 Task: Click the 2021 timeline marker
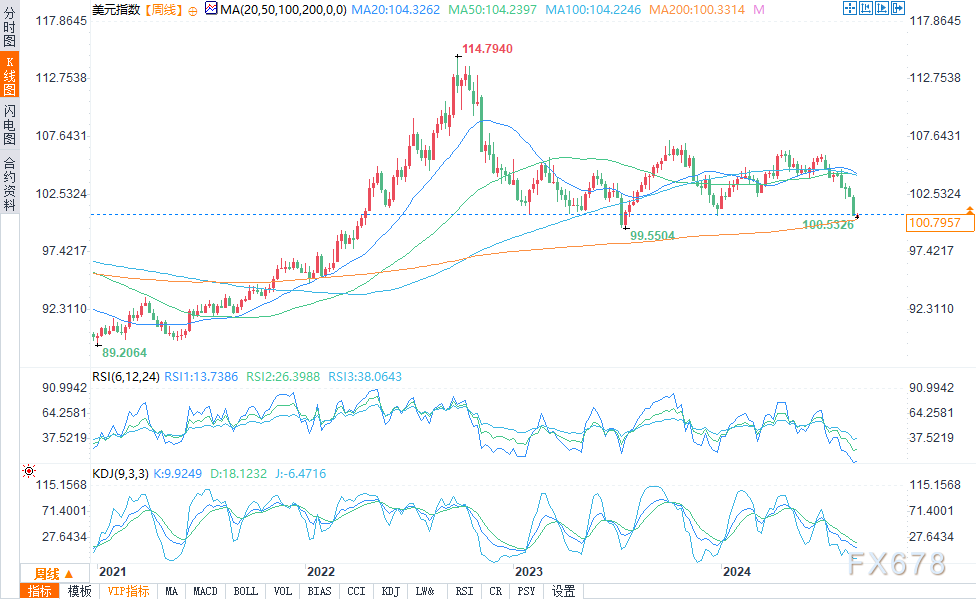point(112,572)
